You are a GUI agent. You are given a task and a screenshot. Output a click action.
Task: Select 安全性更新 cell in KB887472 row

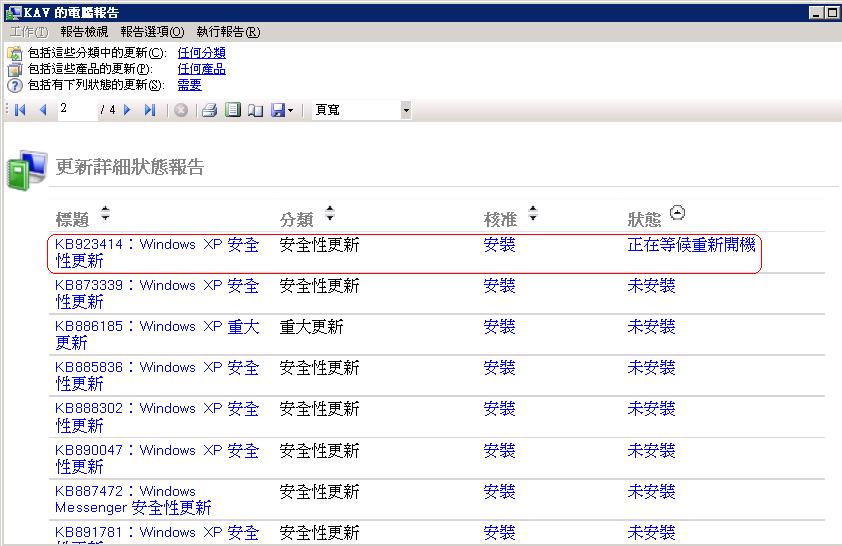tap(320, 492)
